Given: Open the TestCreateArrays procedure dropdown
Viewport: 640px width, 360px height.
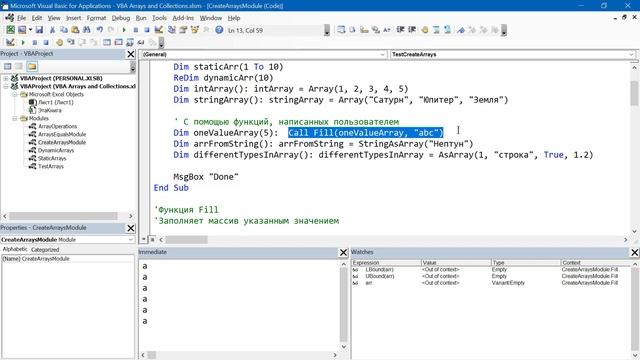Looking at the screenshot, I should pos(631,54).
